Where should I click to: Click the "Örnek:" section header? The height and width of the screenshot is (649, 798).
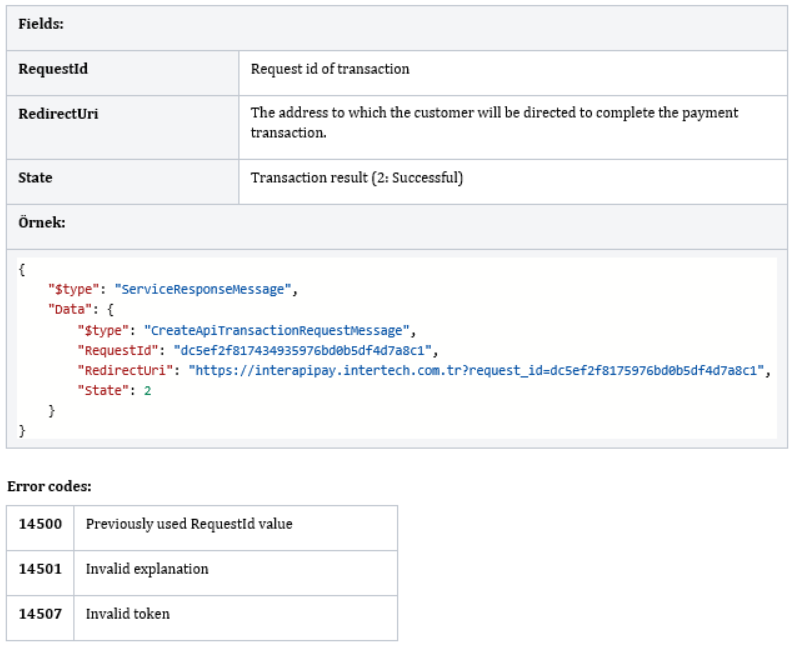pos(41,223)
